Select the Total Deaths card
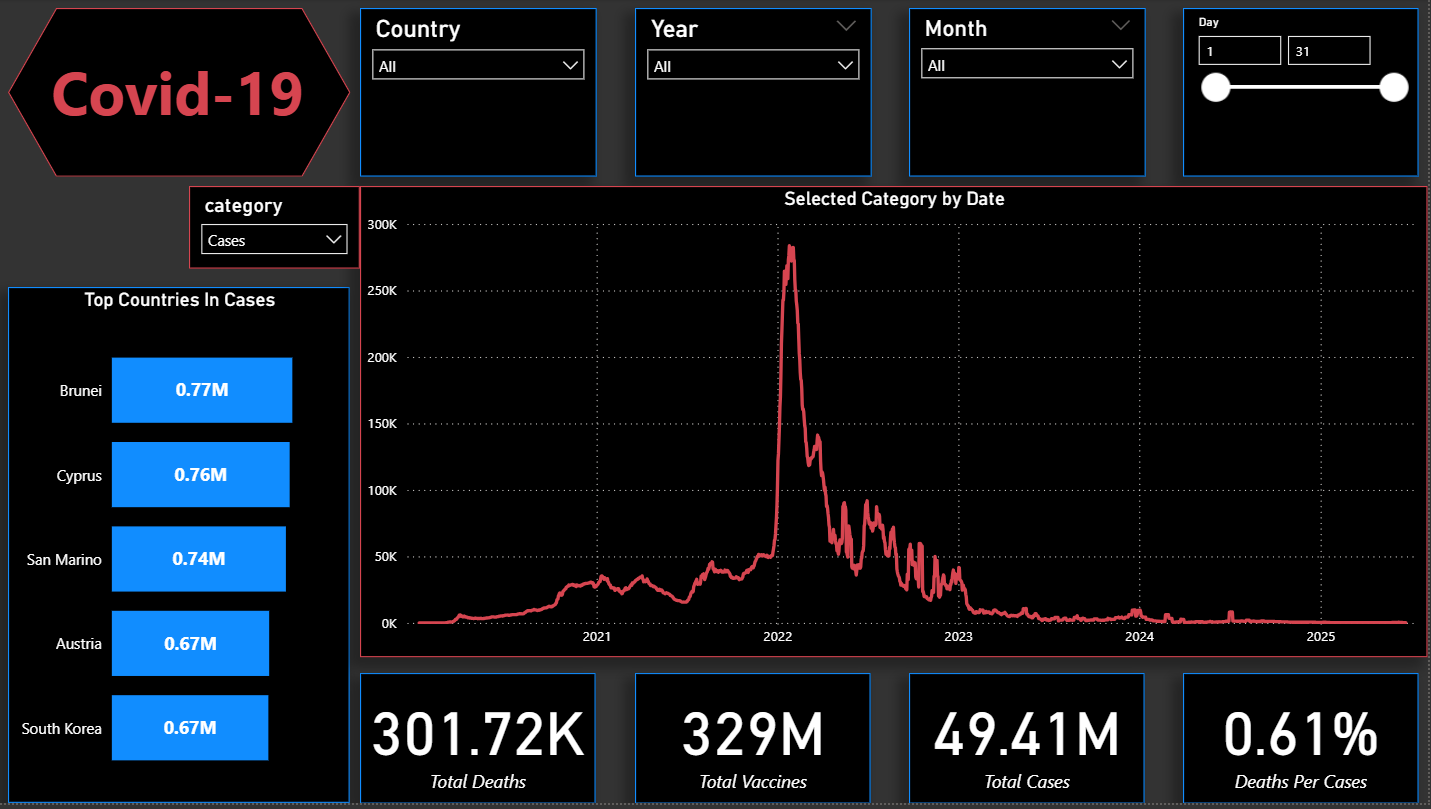Image resolution: width=1431 pixels, height=809 pixels. (477, 738)
